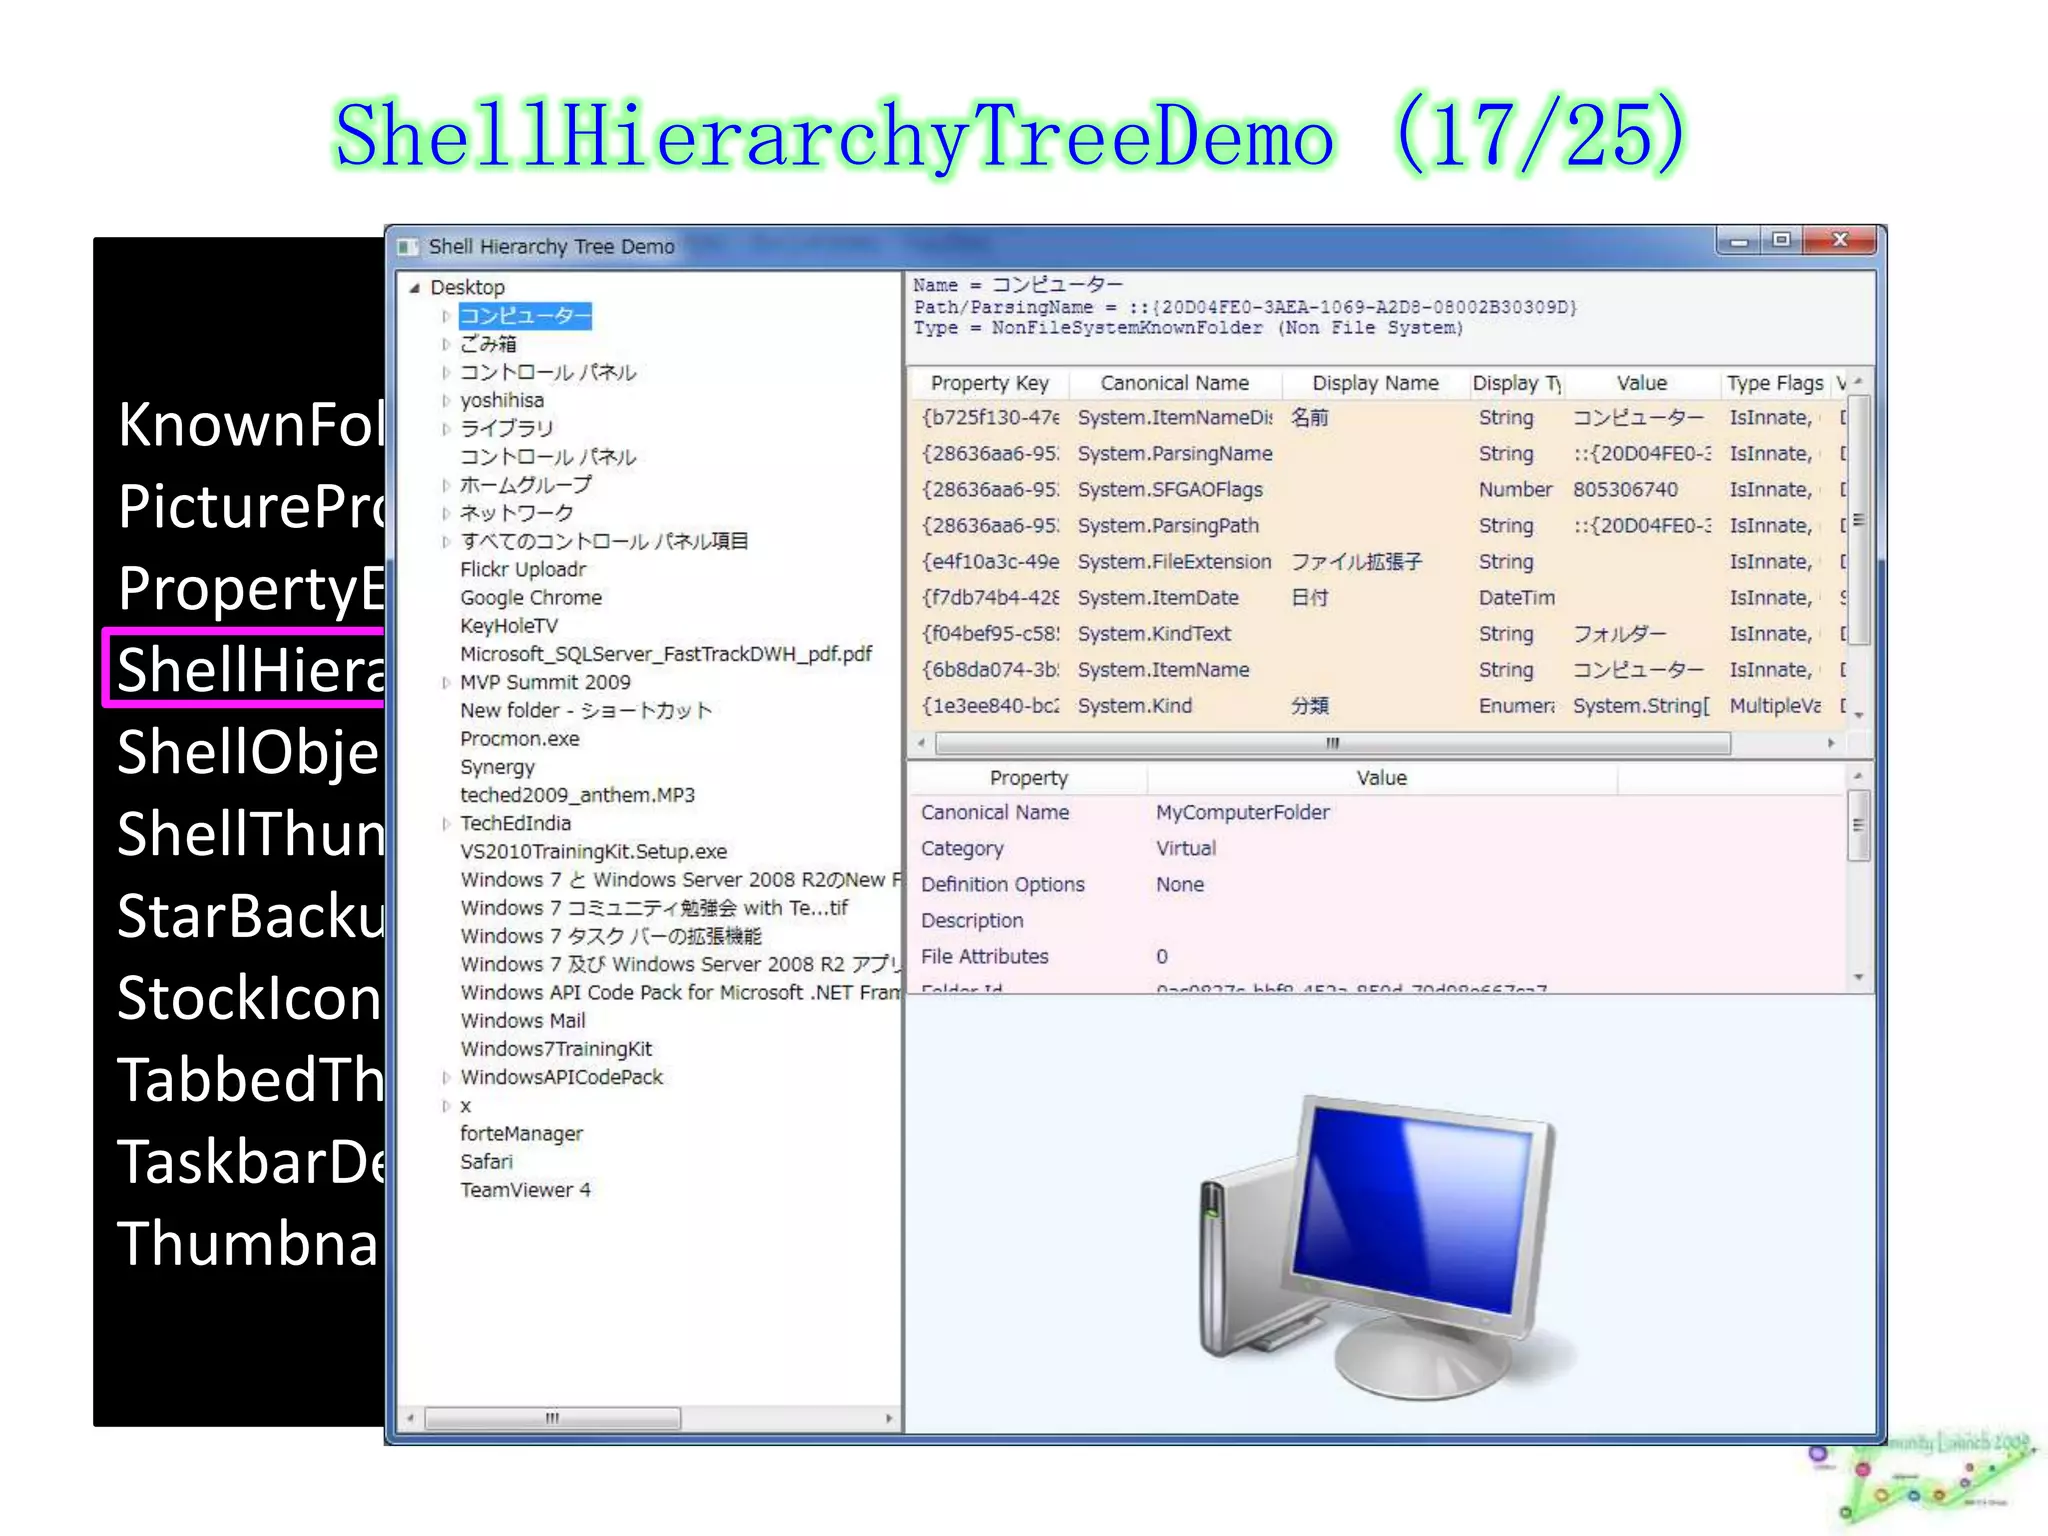Image resolution: width=2048 pixels, height=1536 pixels.
Task: Select コンピューター in the tree
Action: (x=525, y=316)
